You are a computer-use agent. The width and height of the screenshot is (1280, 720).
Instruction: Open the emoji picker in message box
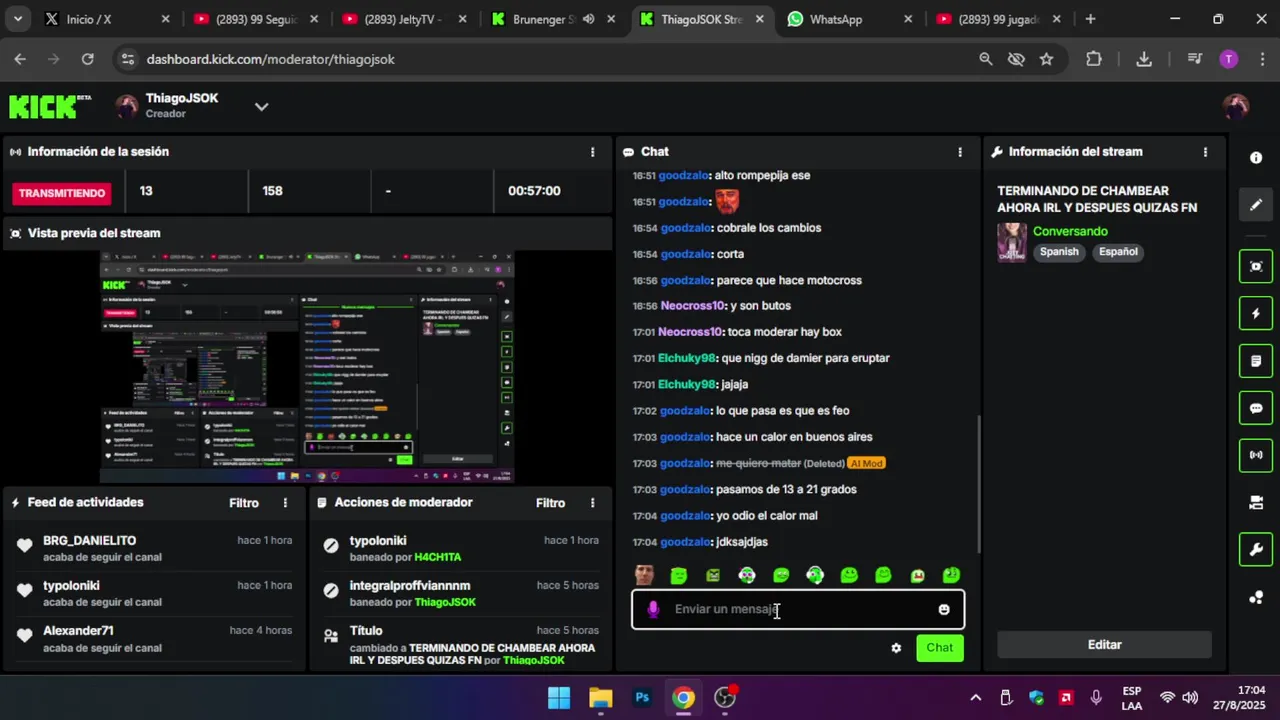coord(944,609)
